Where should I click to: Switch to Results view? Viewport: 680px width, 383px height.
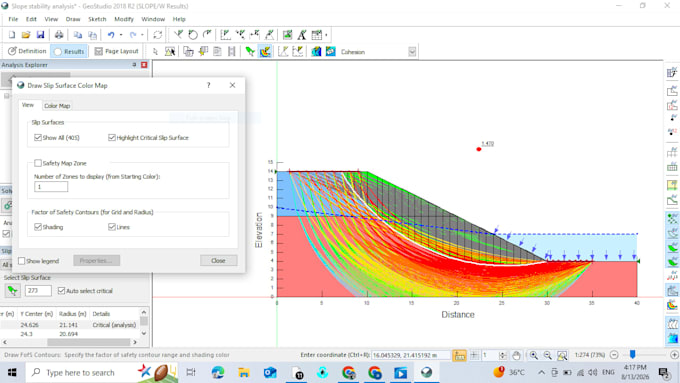click(x=69, y=51)
